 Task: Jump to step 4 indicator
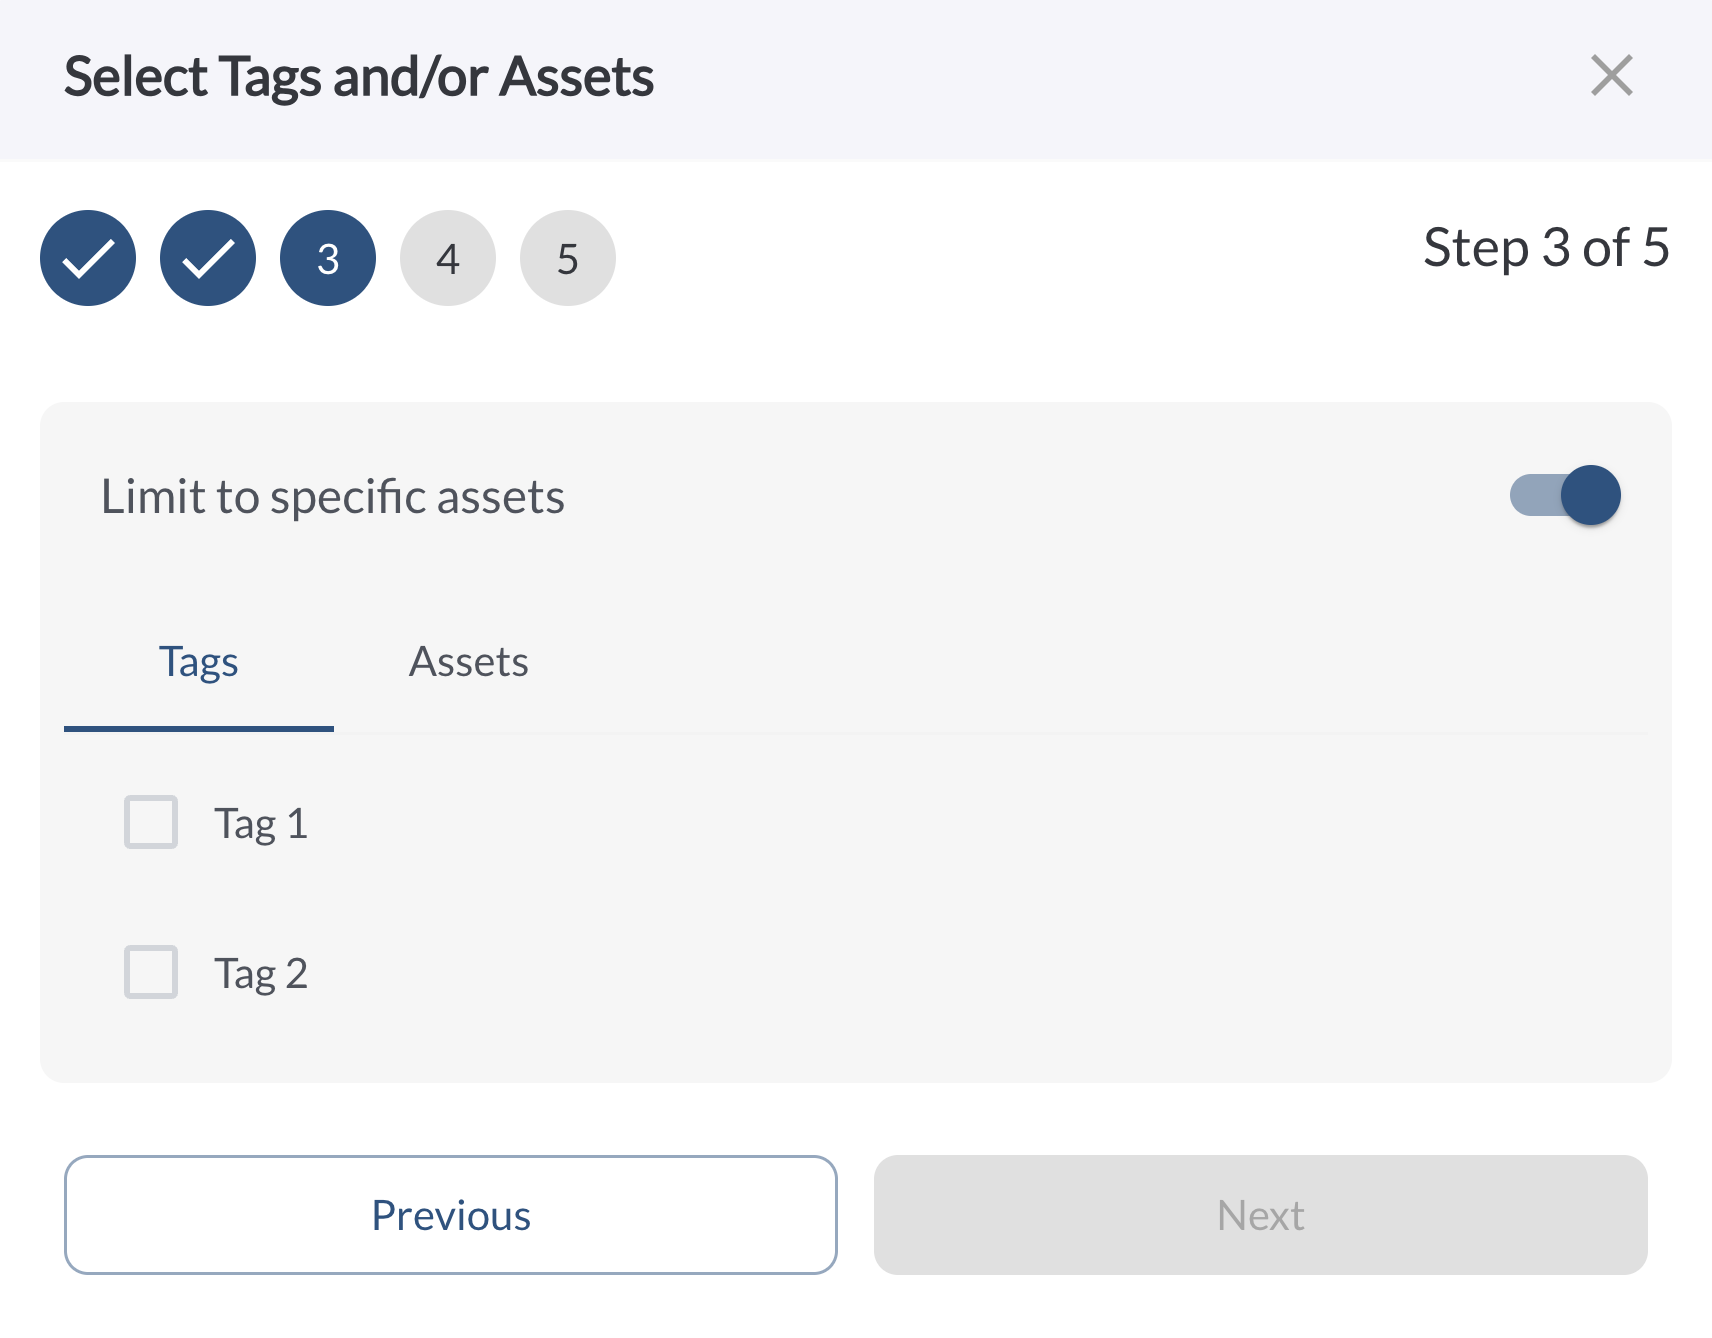click(x=448, y=258)
